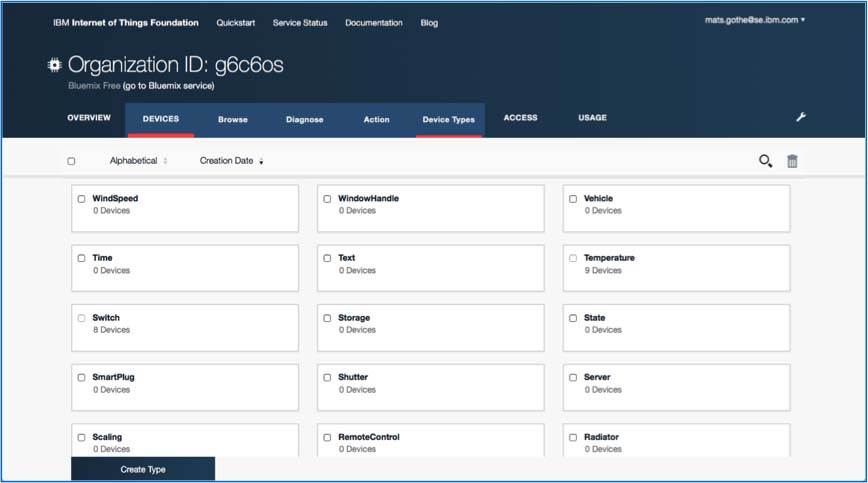Switch to the ACCESS tab
This screenshot has width=868, height=483.
click(x=520, y=118)
